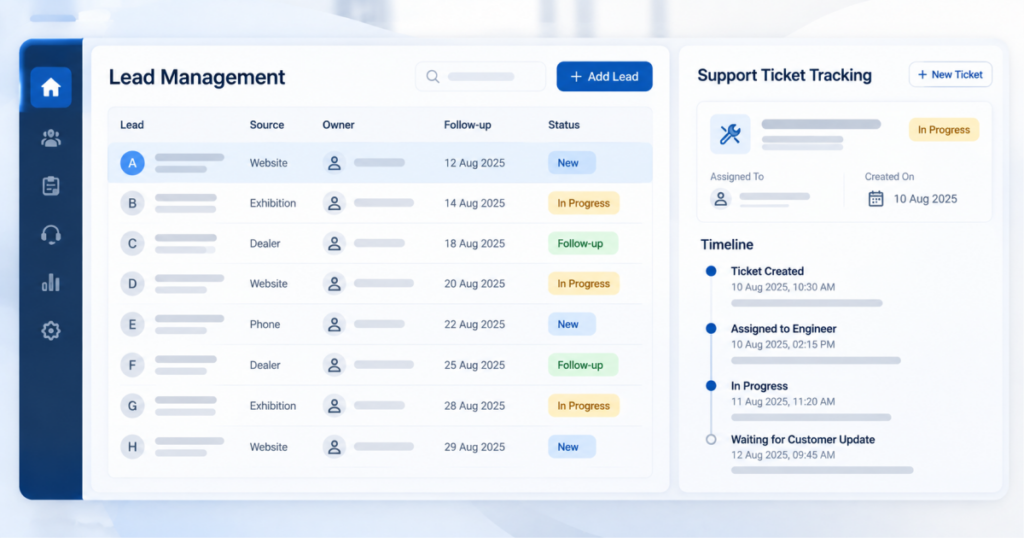Select lead avatar C

pos(132,244)
